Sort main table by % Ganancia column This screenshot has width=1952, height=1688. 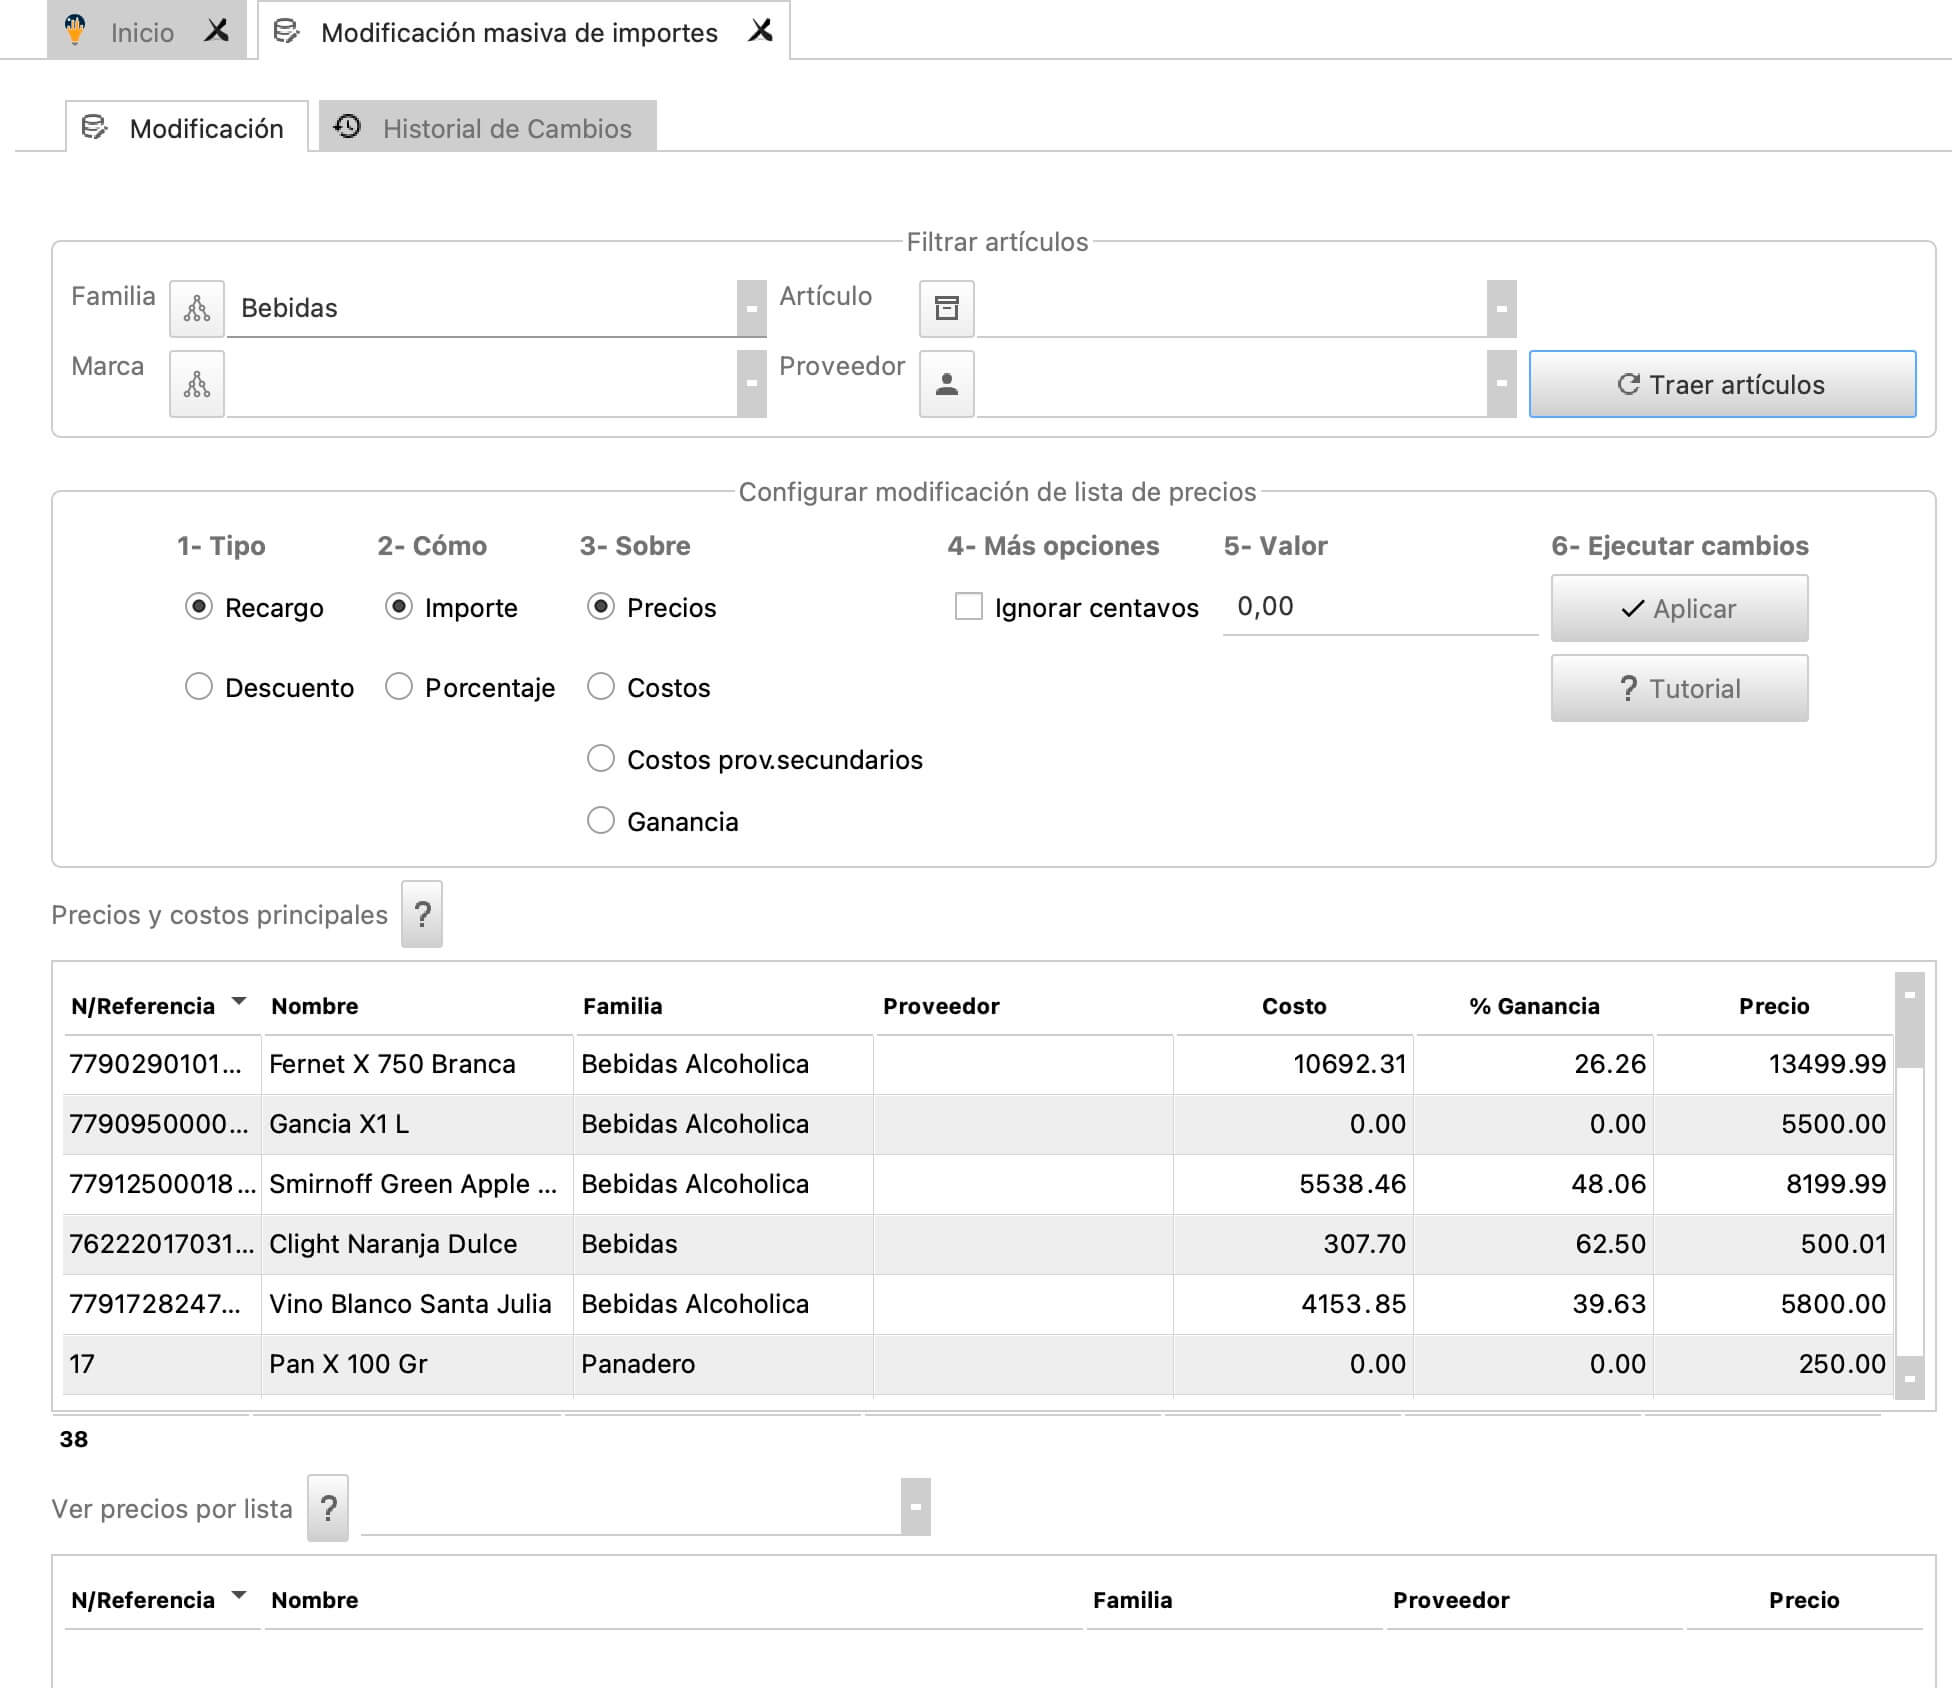(x=1534, y=1006)
